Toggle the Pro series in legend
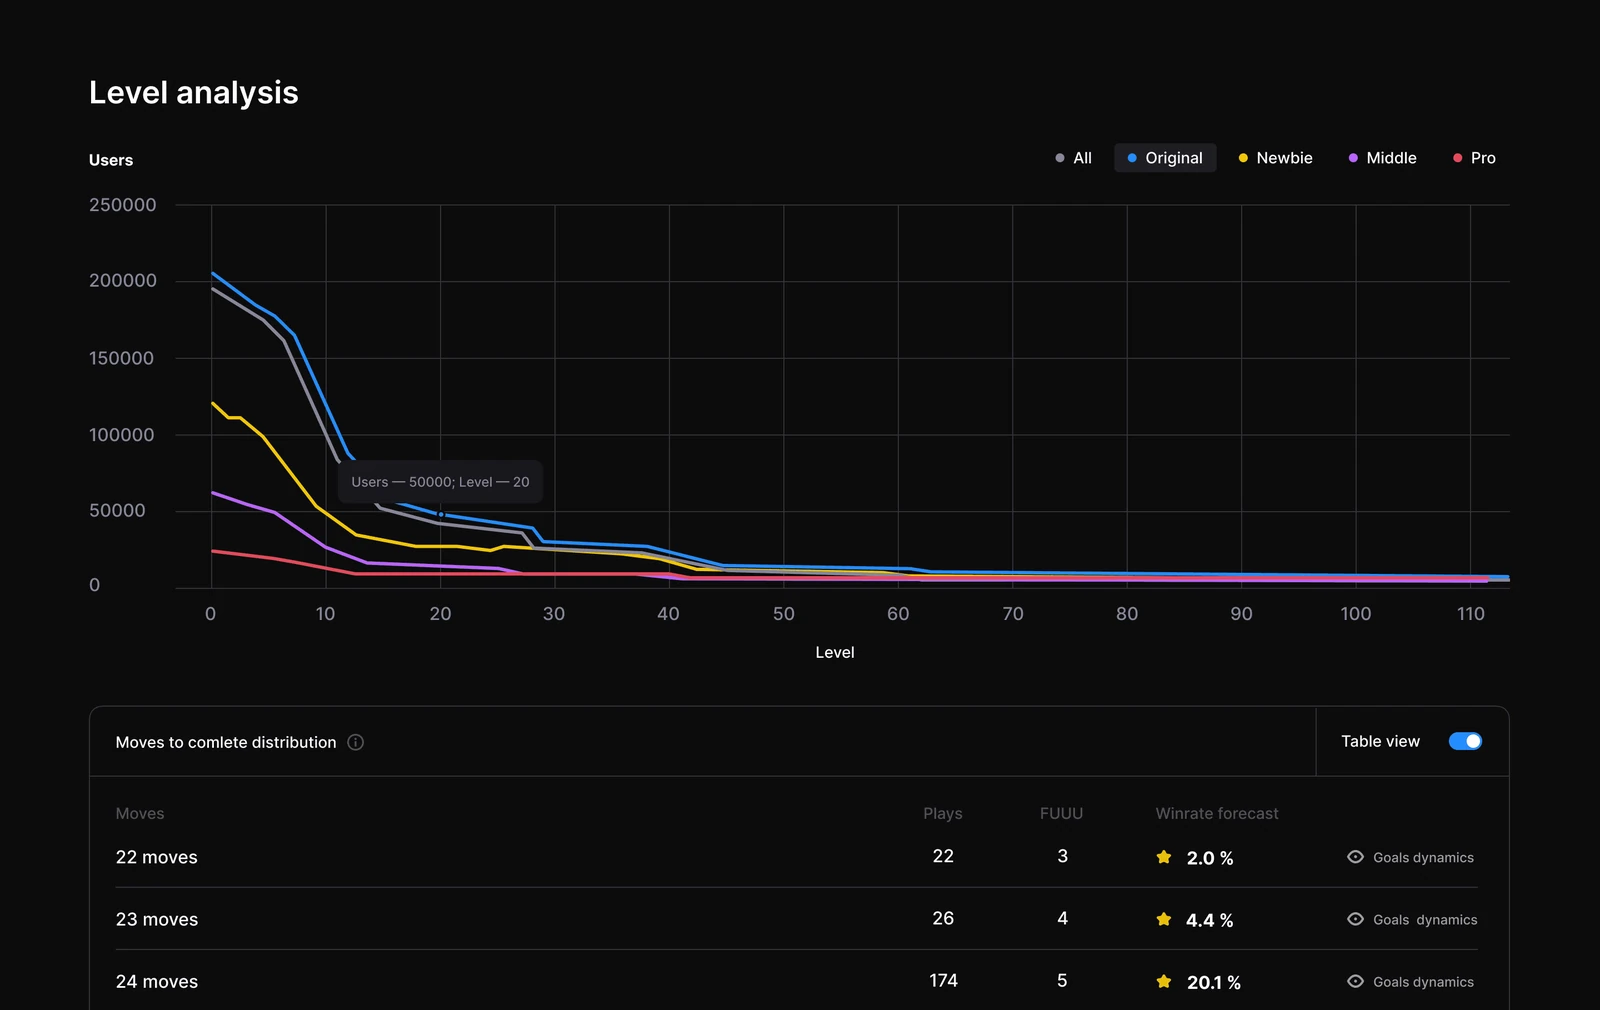This screenshot has width=1600, height=1010. (1474, 158)
